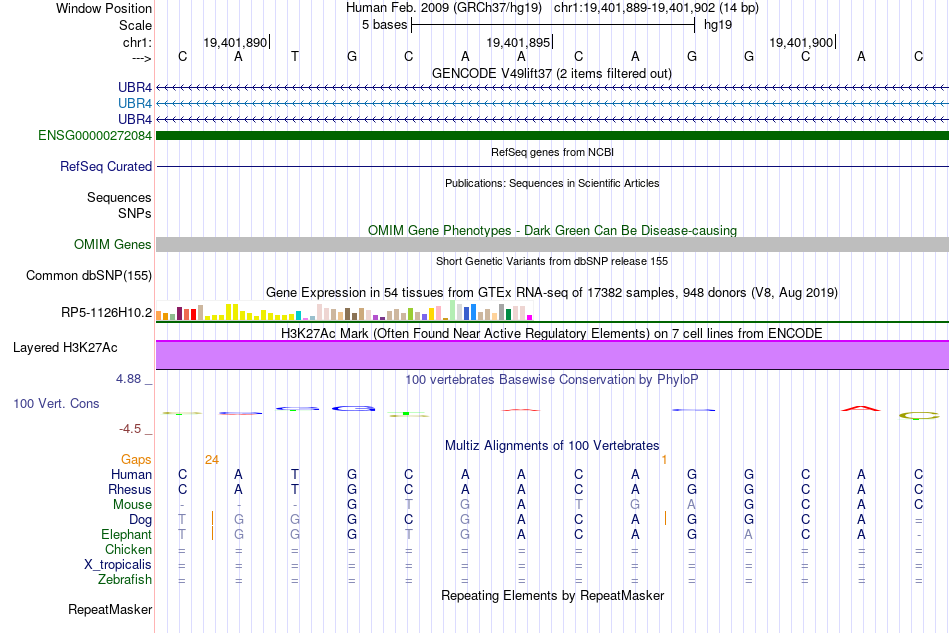This screenshot has height=633, width=950.
Task: Click the orange Gaps label
Action: tap(136, 460)
